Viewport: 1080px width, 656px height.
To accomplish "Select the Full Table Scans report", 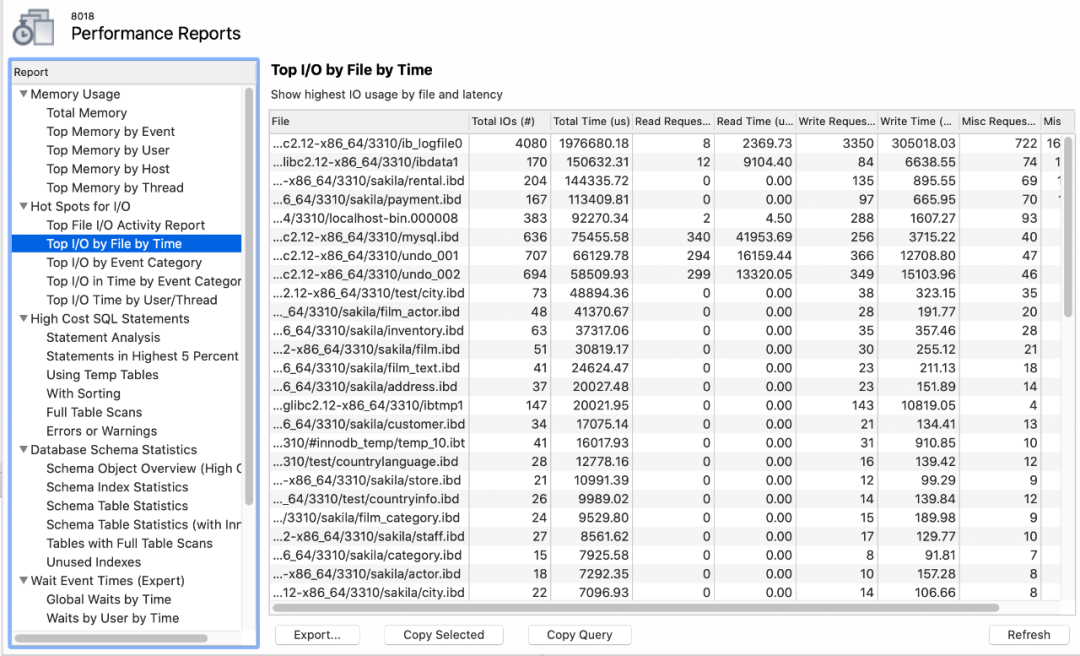I will click(94, 412).
